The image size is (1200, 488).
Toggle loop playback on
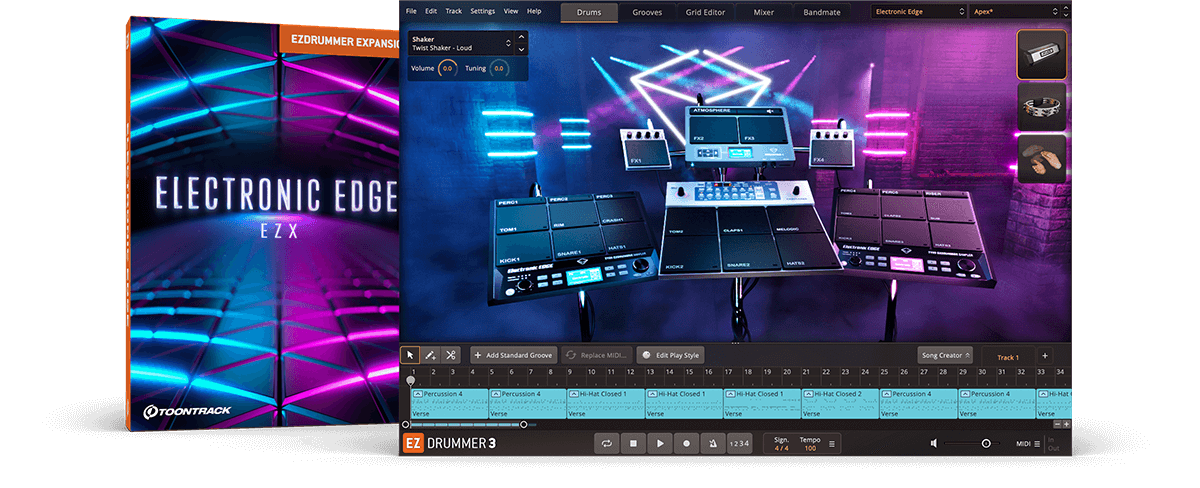pyautogui.click(x=606, y=442)
